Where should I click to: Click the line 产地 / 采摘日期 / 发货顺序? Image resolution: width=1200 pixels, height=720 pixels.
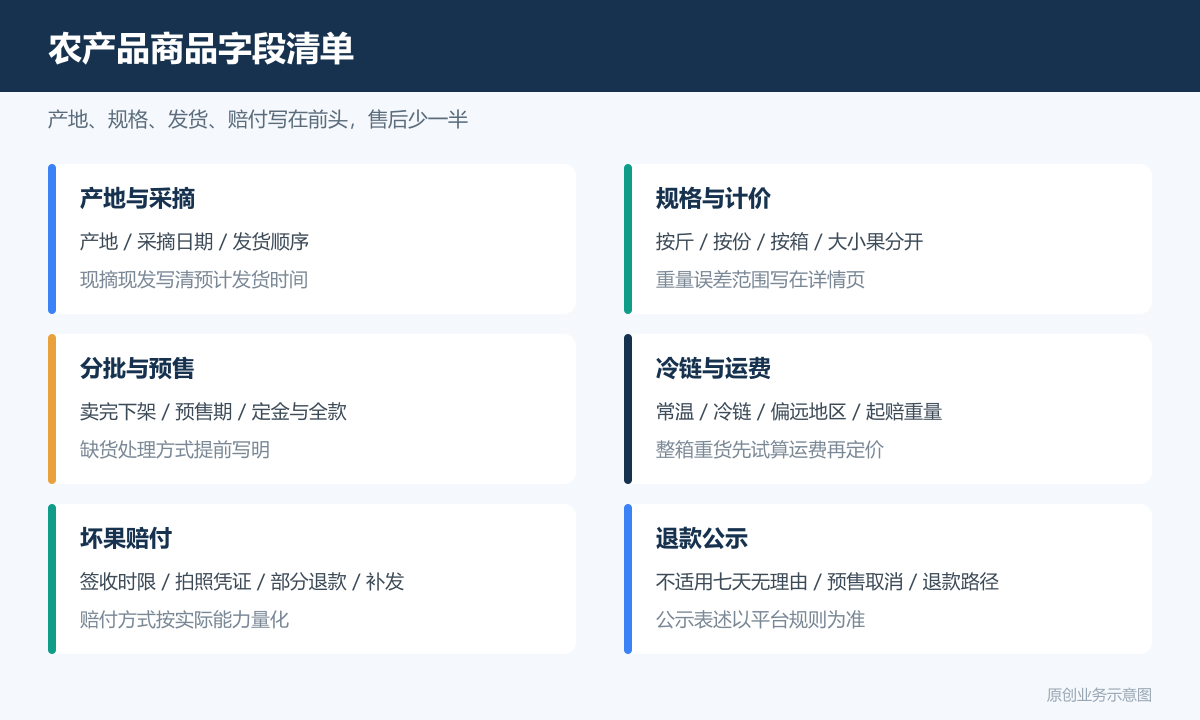coord(194,242)
